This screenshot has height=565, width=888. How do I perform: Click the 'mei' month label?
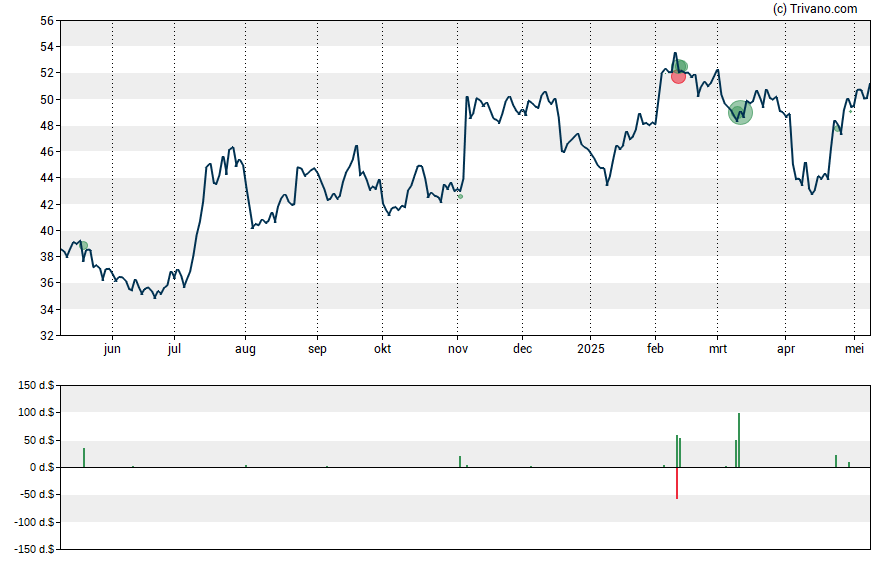(x=855, y=349)
